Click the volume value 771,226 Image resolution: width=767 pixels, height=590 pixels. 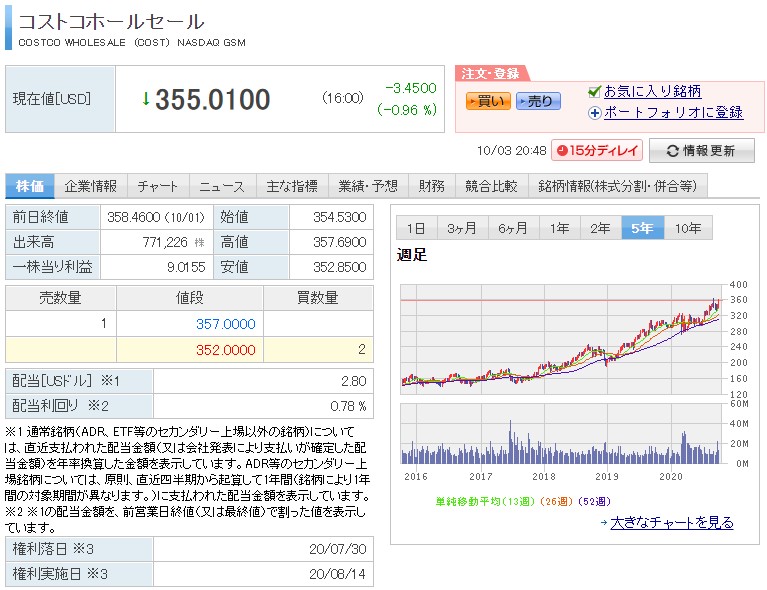tap(165, 242)
